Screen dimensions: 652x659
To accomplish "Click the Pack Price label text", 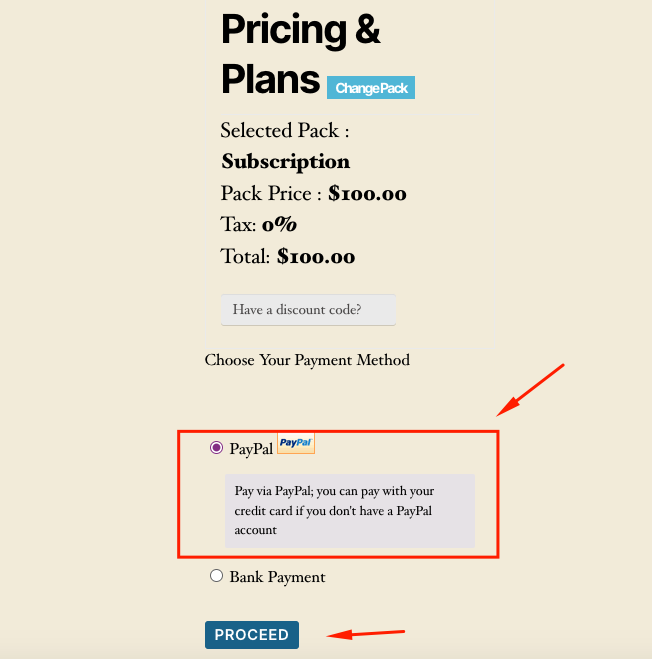I will pyautogui.click(x=271, y=194).
